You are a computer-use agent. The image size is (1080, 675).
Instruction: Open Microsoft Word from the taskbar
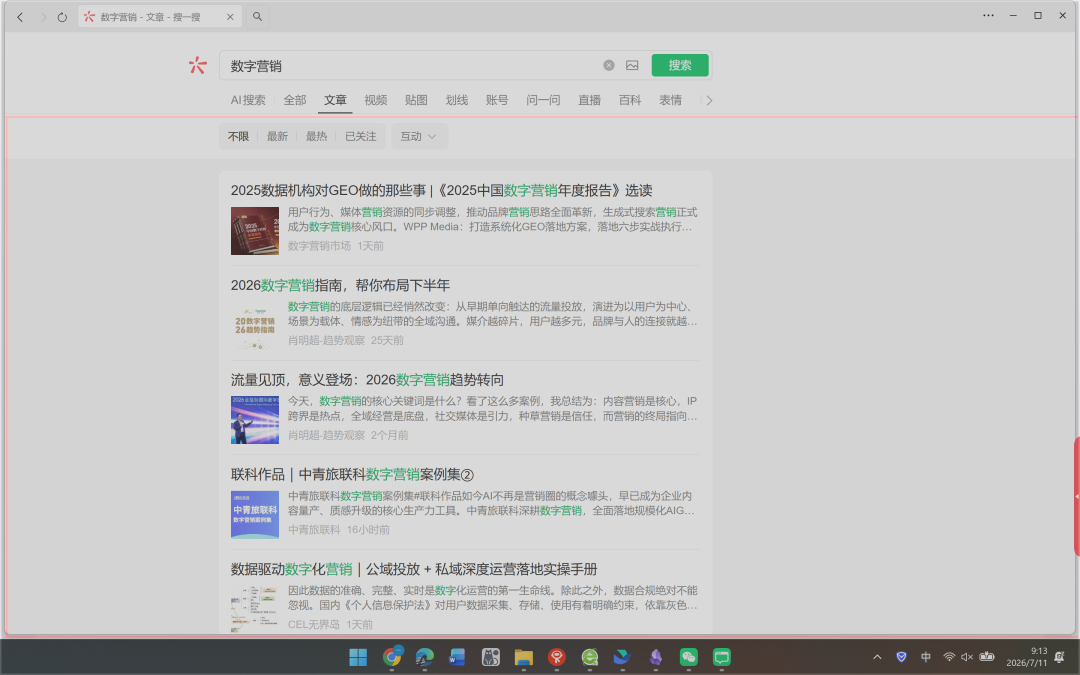click(x=457, y=657)
